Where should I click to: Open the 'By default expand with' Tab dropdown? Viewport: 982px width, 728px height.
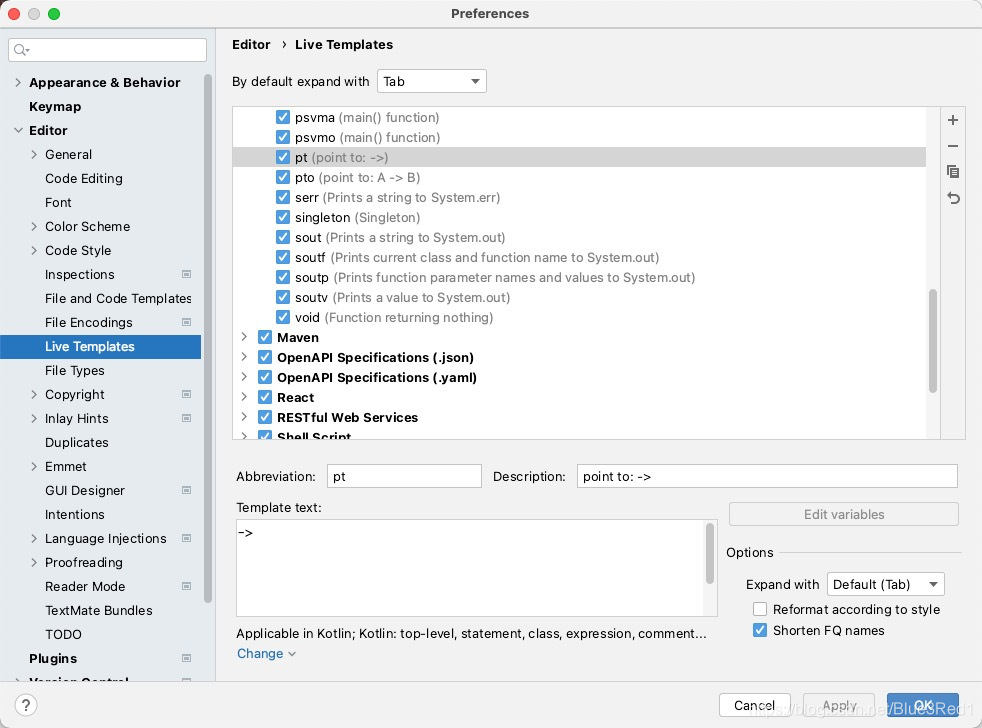coord(432,81)
